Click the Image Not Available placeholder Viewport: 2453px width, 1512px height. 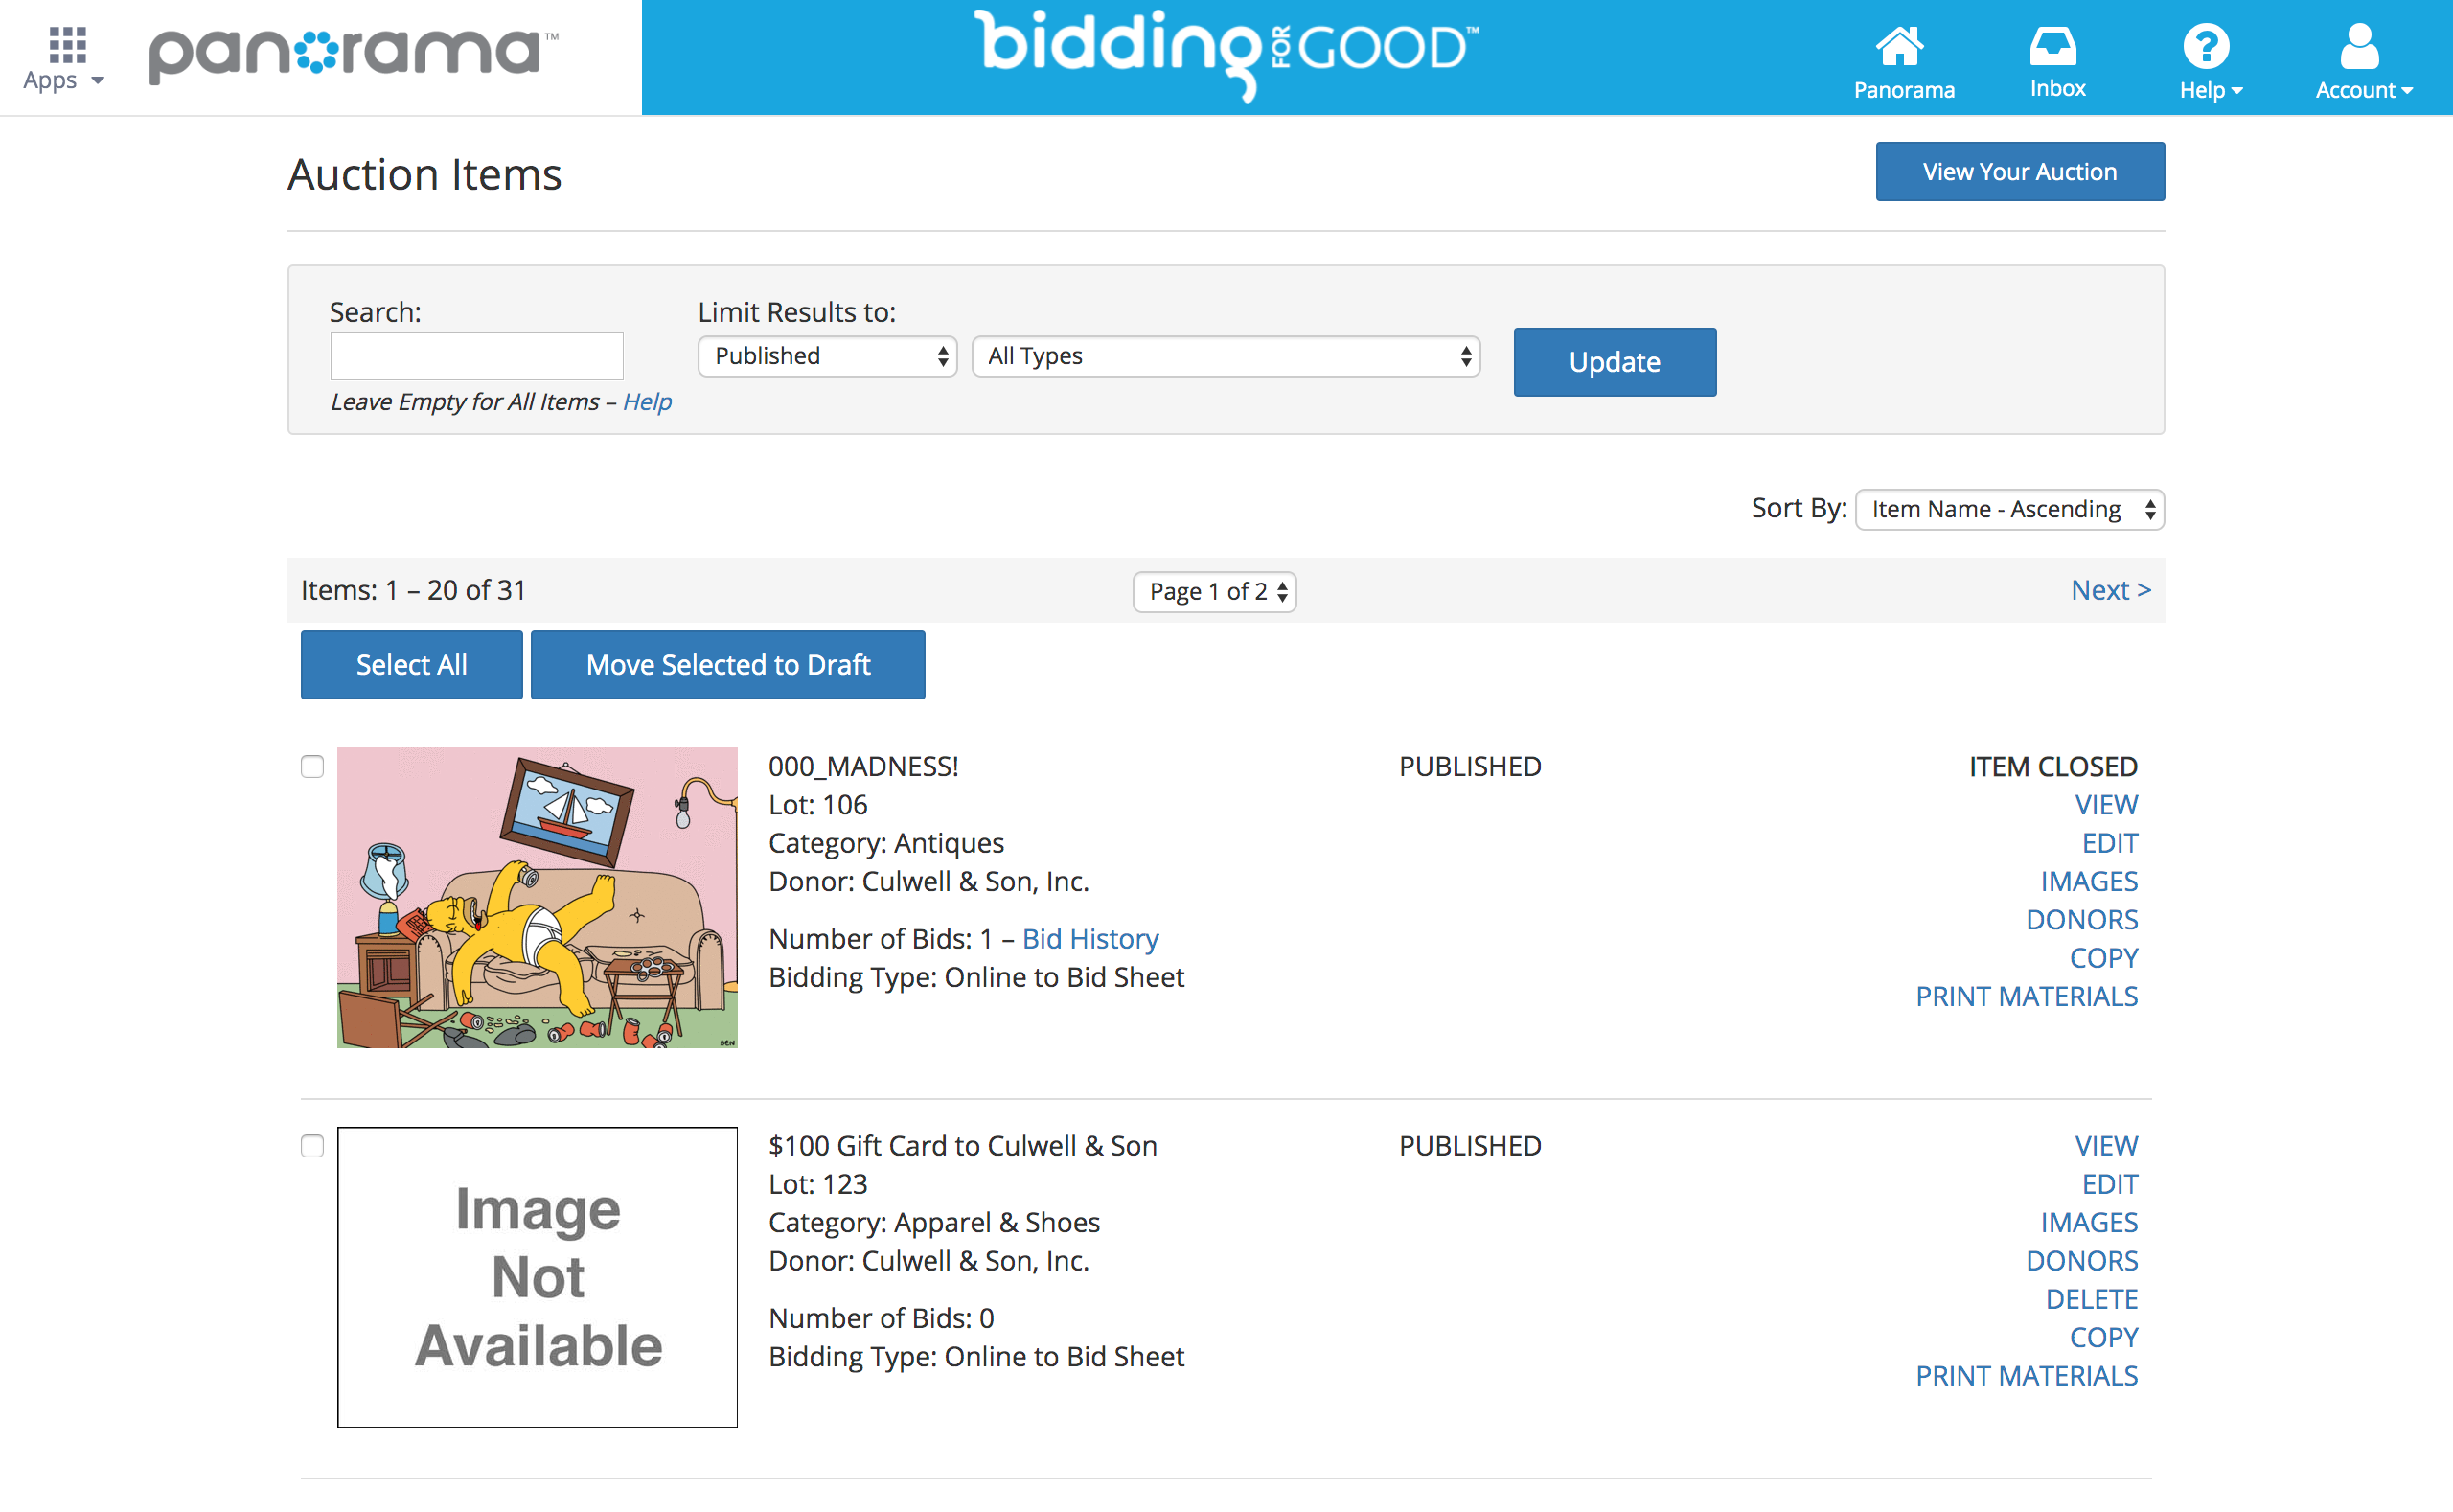coord(537,1277)
